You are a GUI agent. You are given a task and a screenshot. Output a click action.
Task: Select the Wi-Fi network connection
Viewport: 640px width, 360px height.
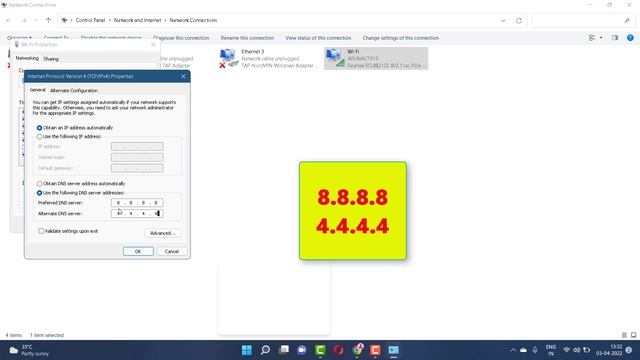(376, 58)
